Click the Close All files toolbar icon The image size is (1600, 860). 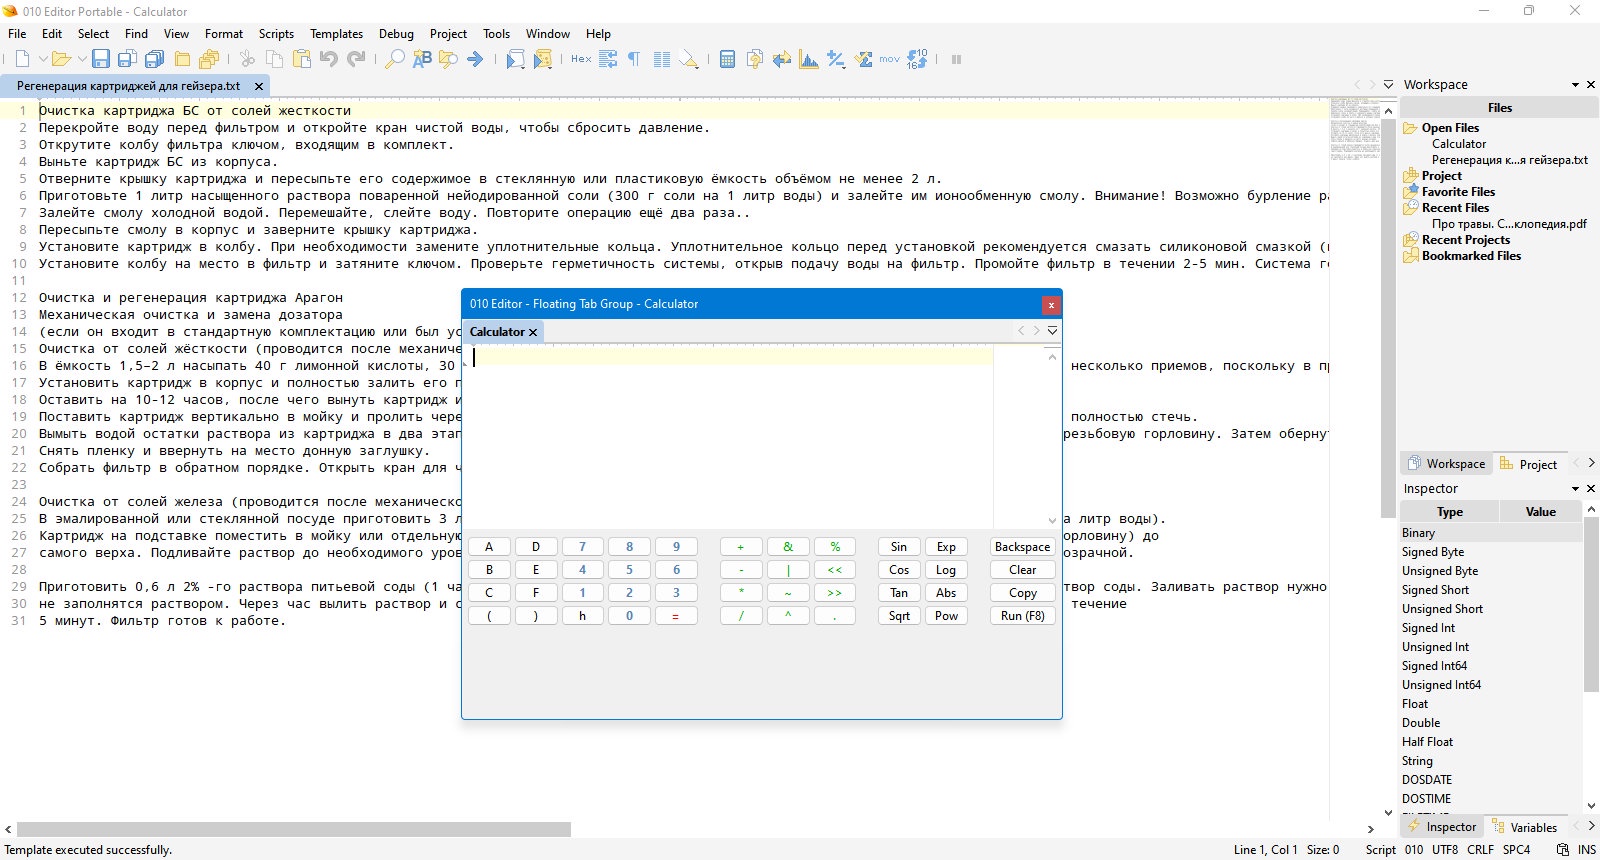coord(209,59)
